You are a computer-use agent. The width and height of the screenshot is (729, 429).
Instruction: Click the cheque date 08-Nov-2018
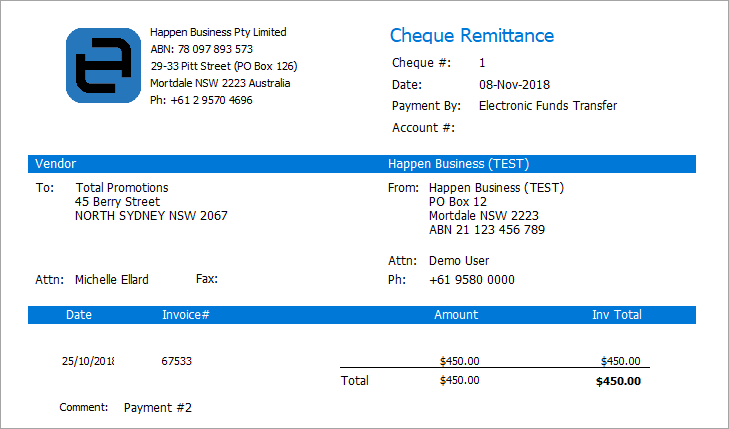tap(514, 85)
